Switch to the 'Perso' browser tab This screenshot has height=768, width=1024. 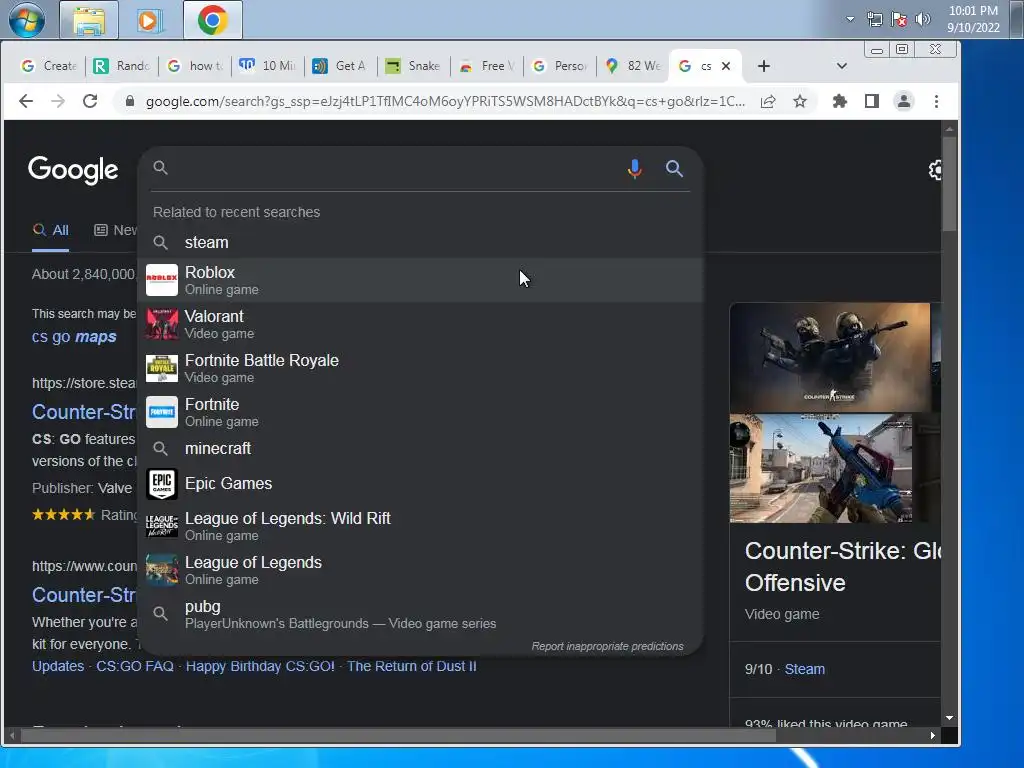(x=560, y=66)
